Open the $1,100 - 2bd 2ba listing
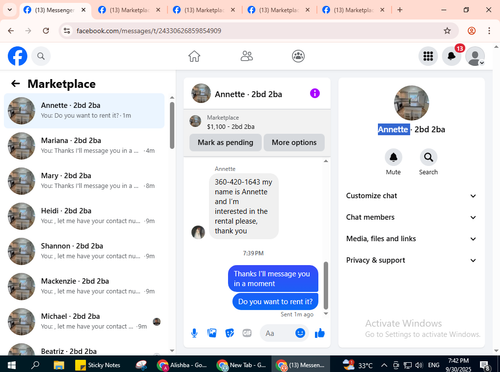 tap(257, 122)
